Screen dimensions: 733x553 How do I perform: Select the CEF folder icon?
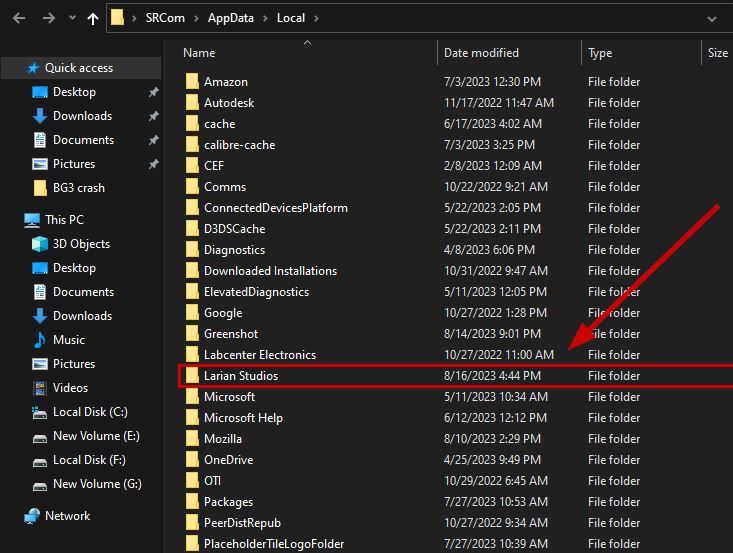tap(192, 165)
